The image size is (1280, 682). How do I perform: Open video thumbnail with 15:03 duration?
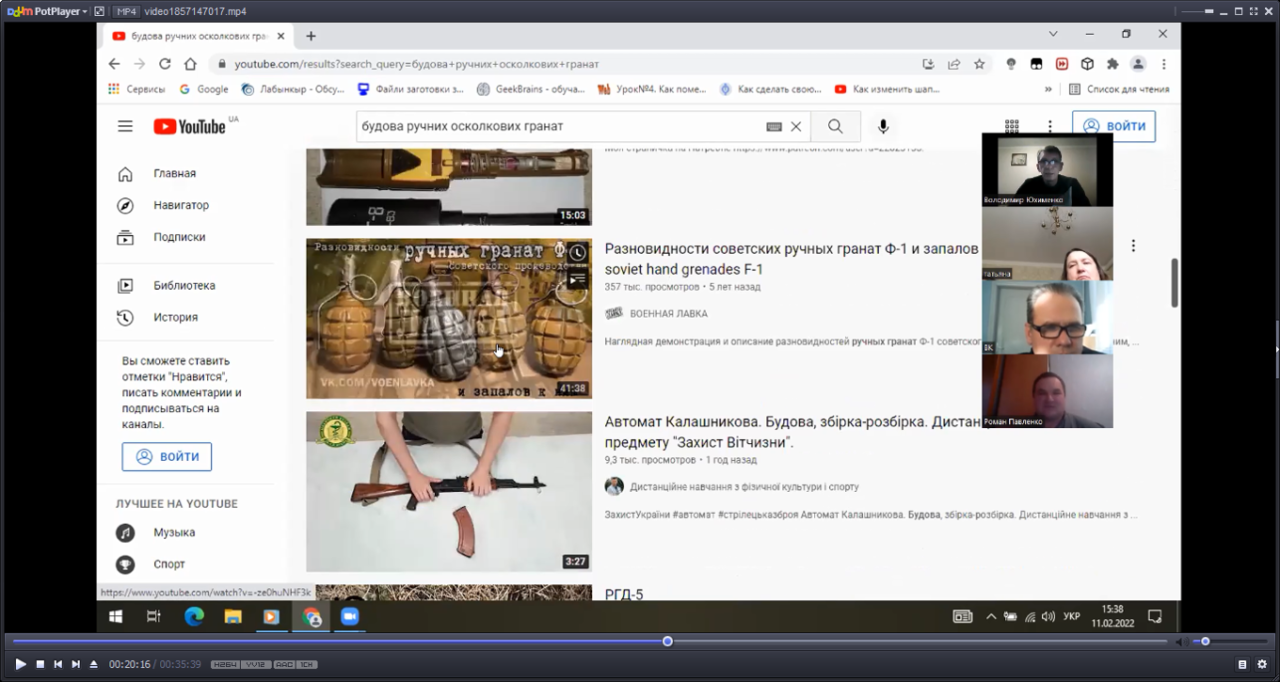(x=449, y=187)
